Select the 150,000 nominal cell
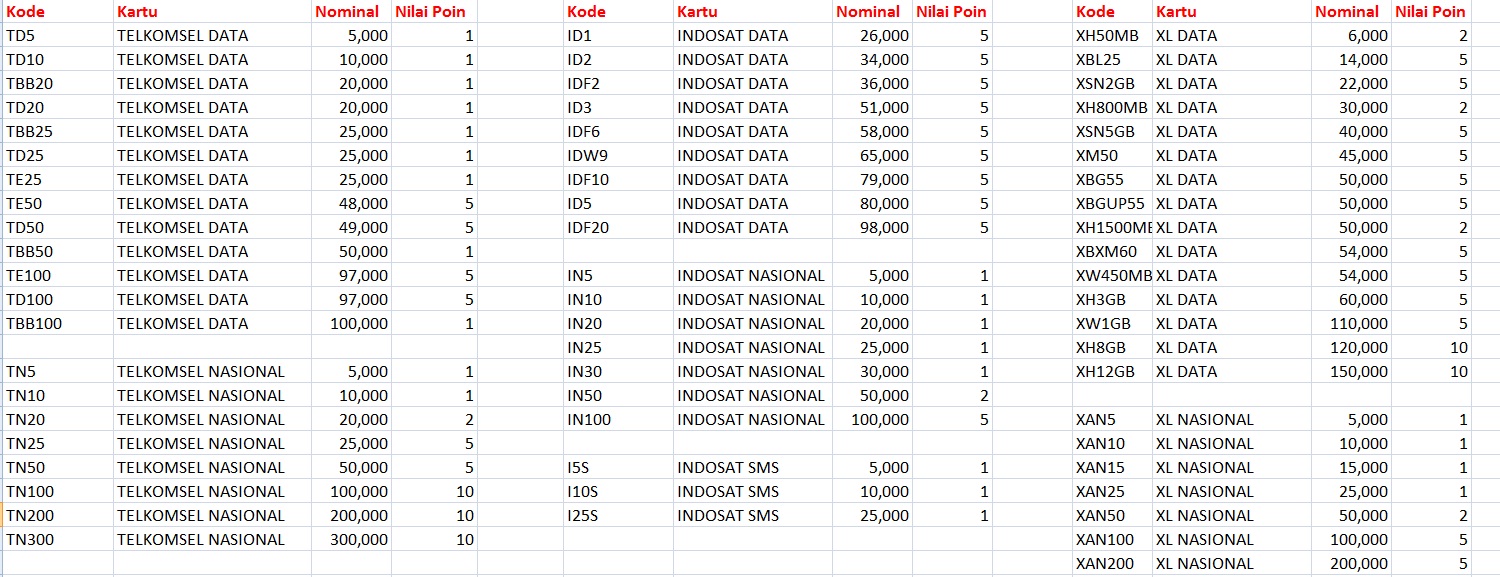 pyautogui.click(x=1351, y=371)
